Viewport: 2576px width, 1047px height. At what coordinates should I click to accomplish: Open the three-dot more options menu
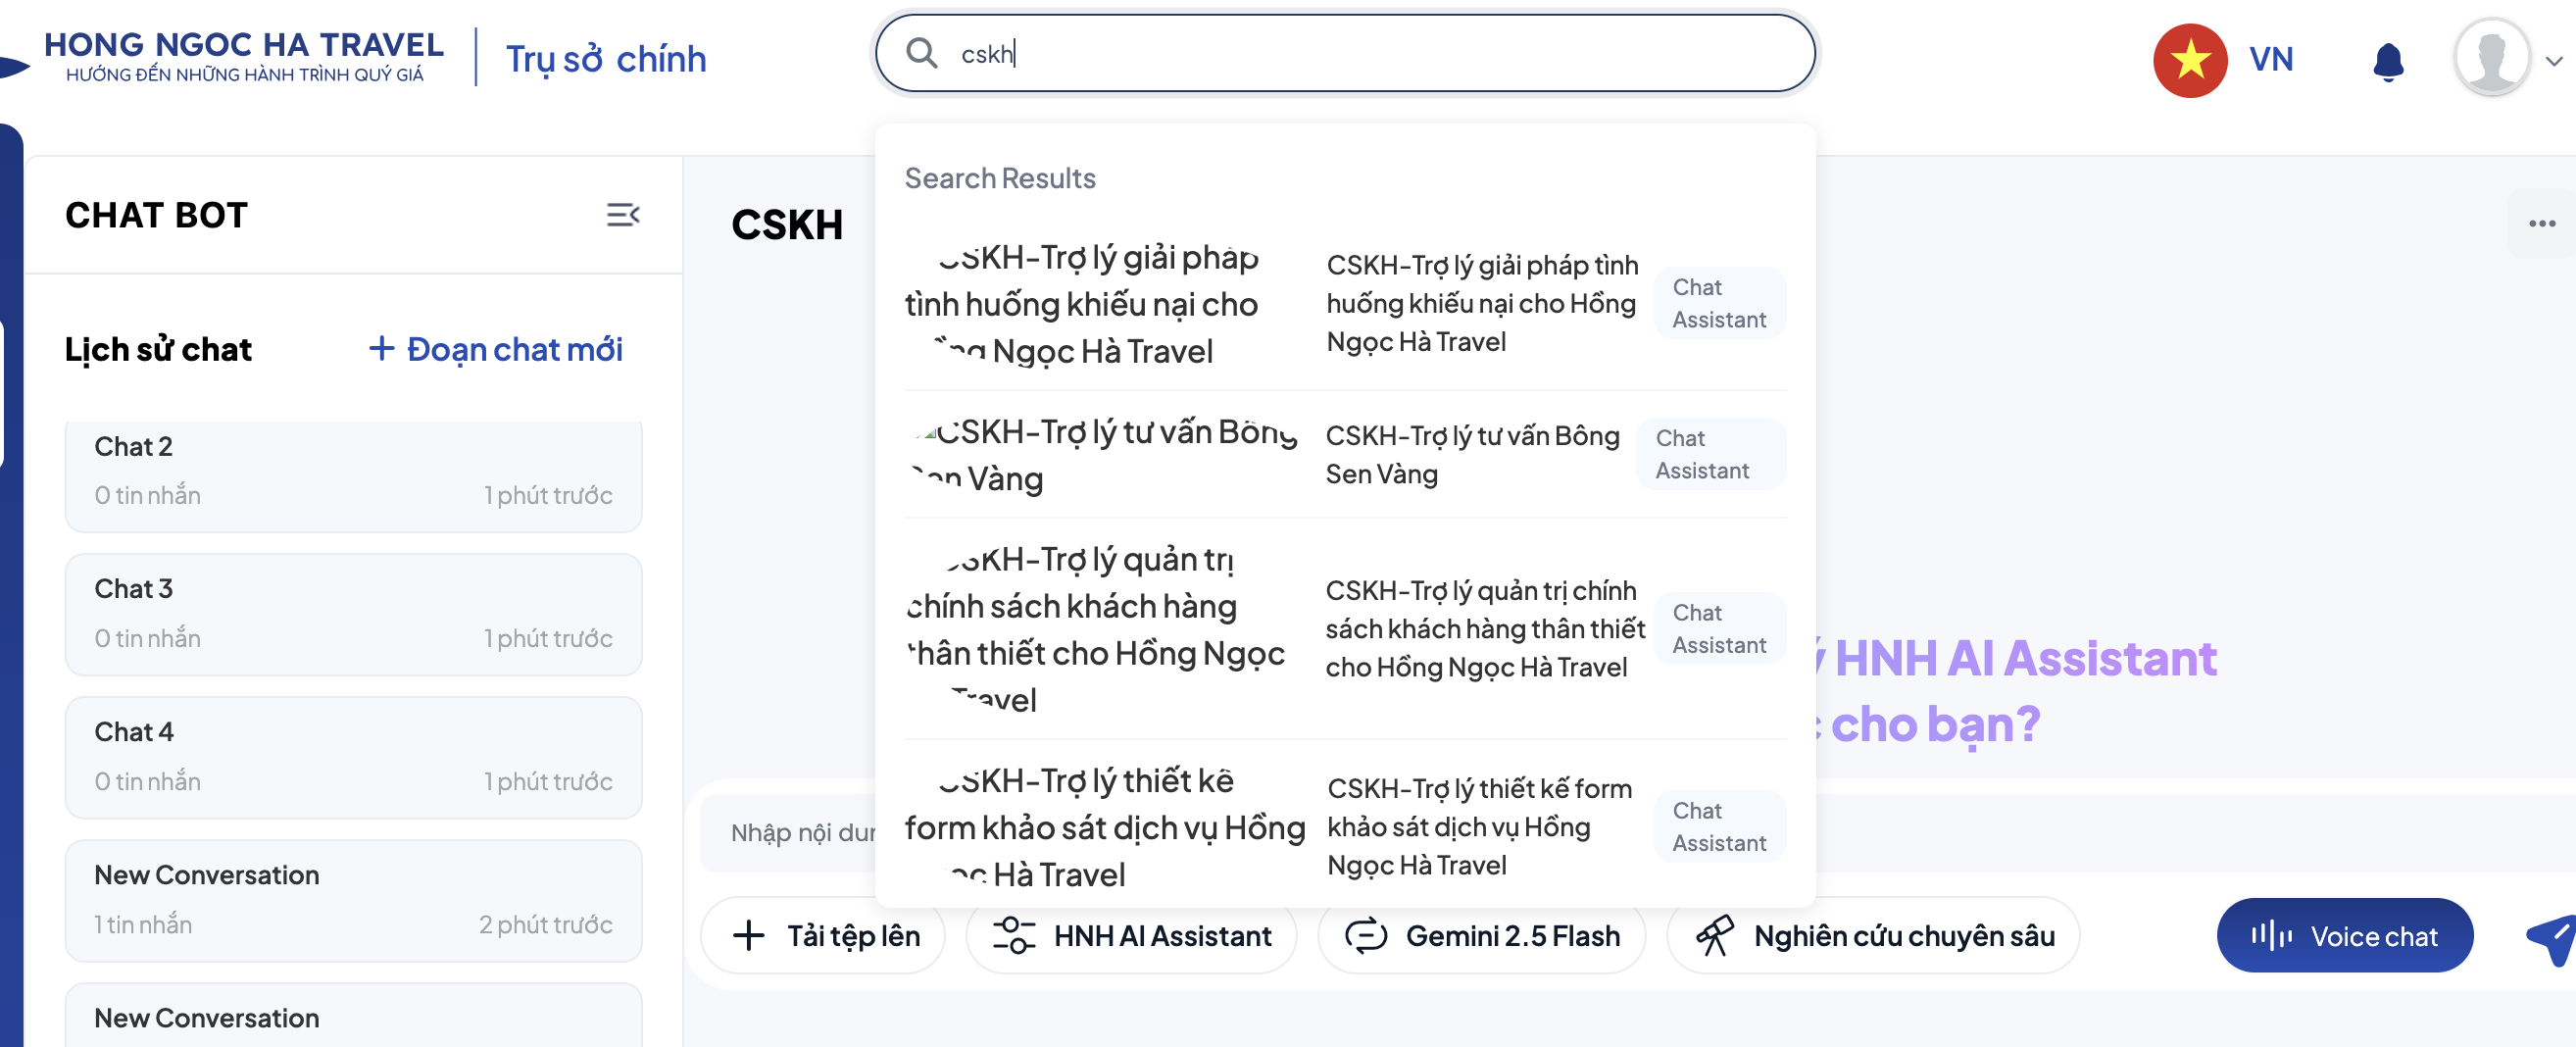click(2541, 223)
